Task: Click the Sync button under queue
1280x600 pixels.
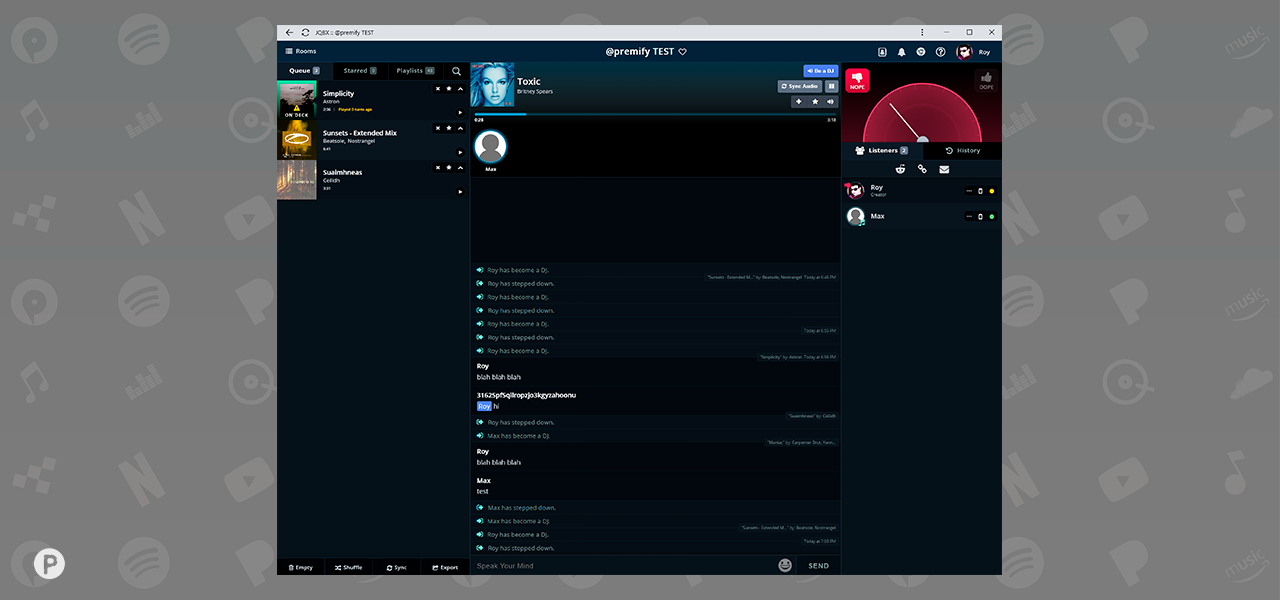Action: [x=397, y=567]
